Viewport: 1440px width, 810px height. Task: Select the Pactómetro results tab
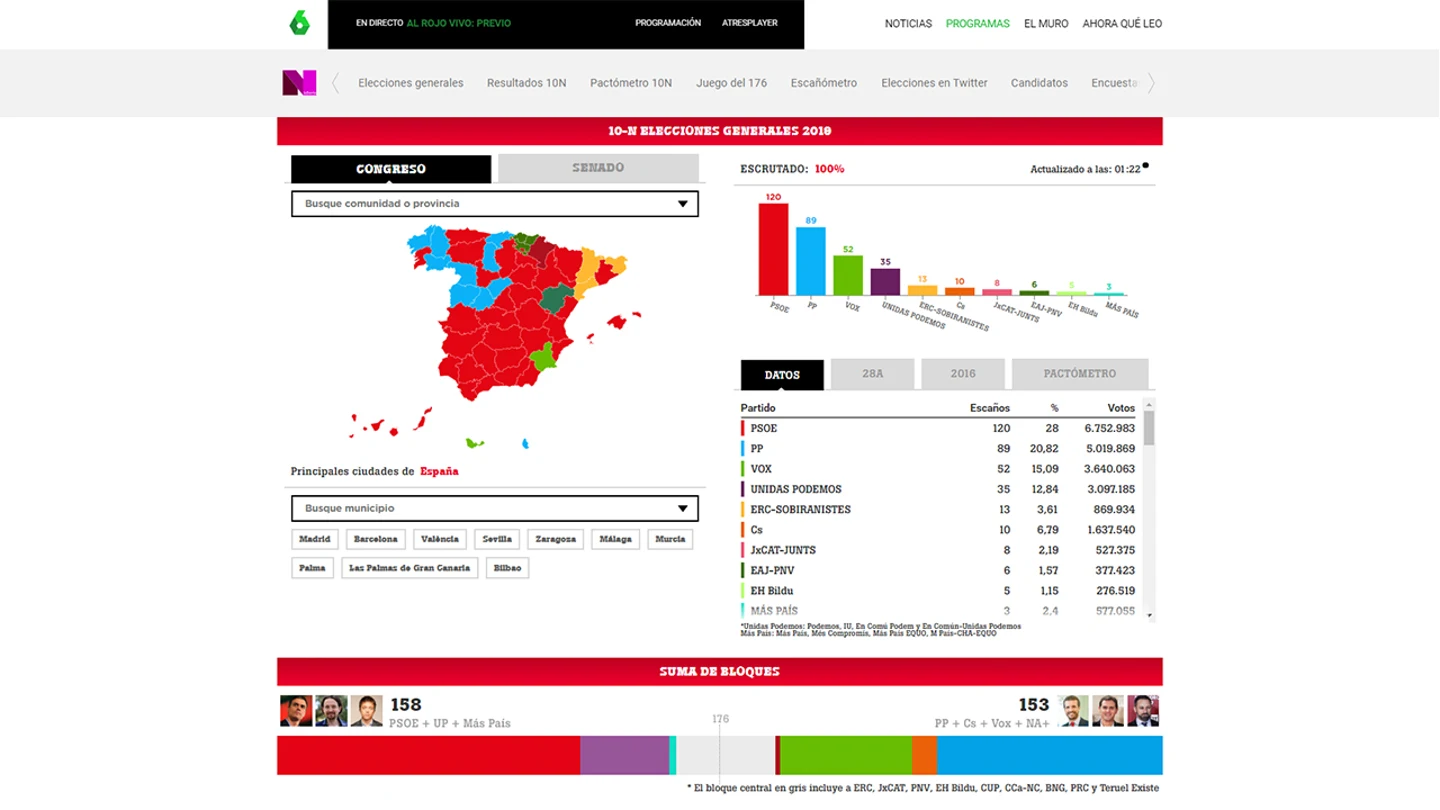[x=1080, y=374]
